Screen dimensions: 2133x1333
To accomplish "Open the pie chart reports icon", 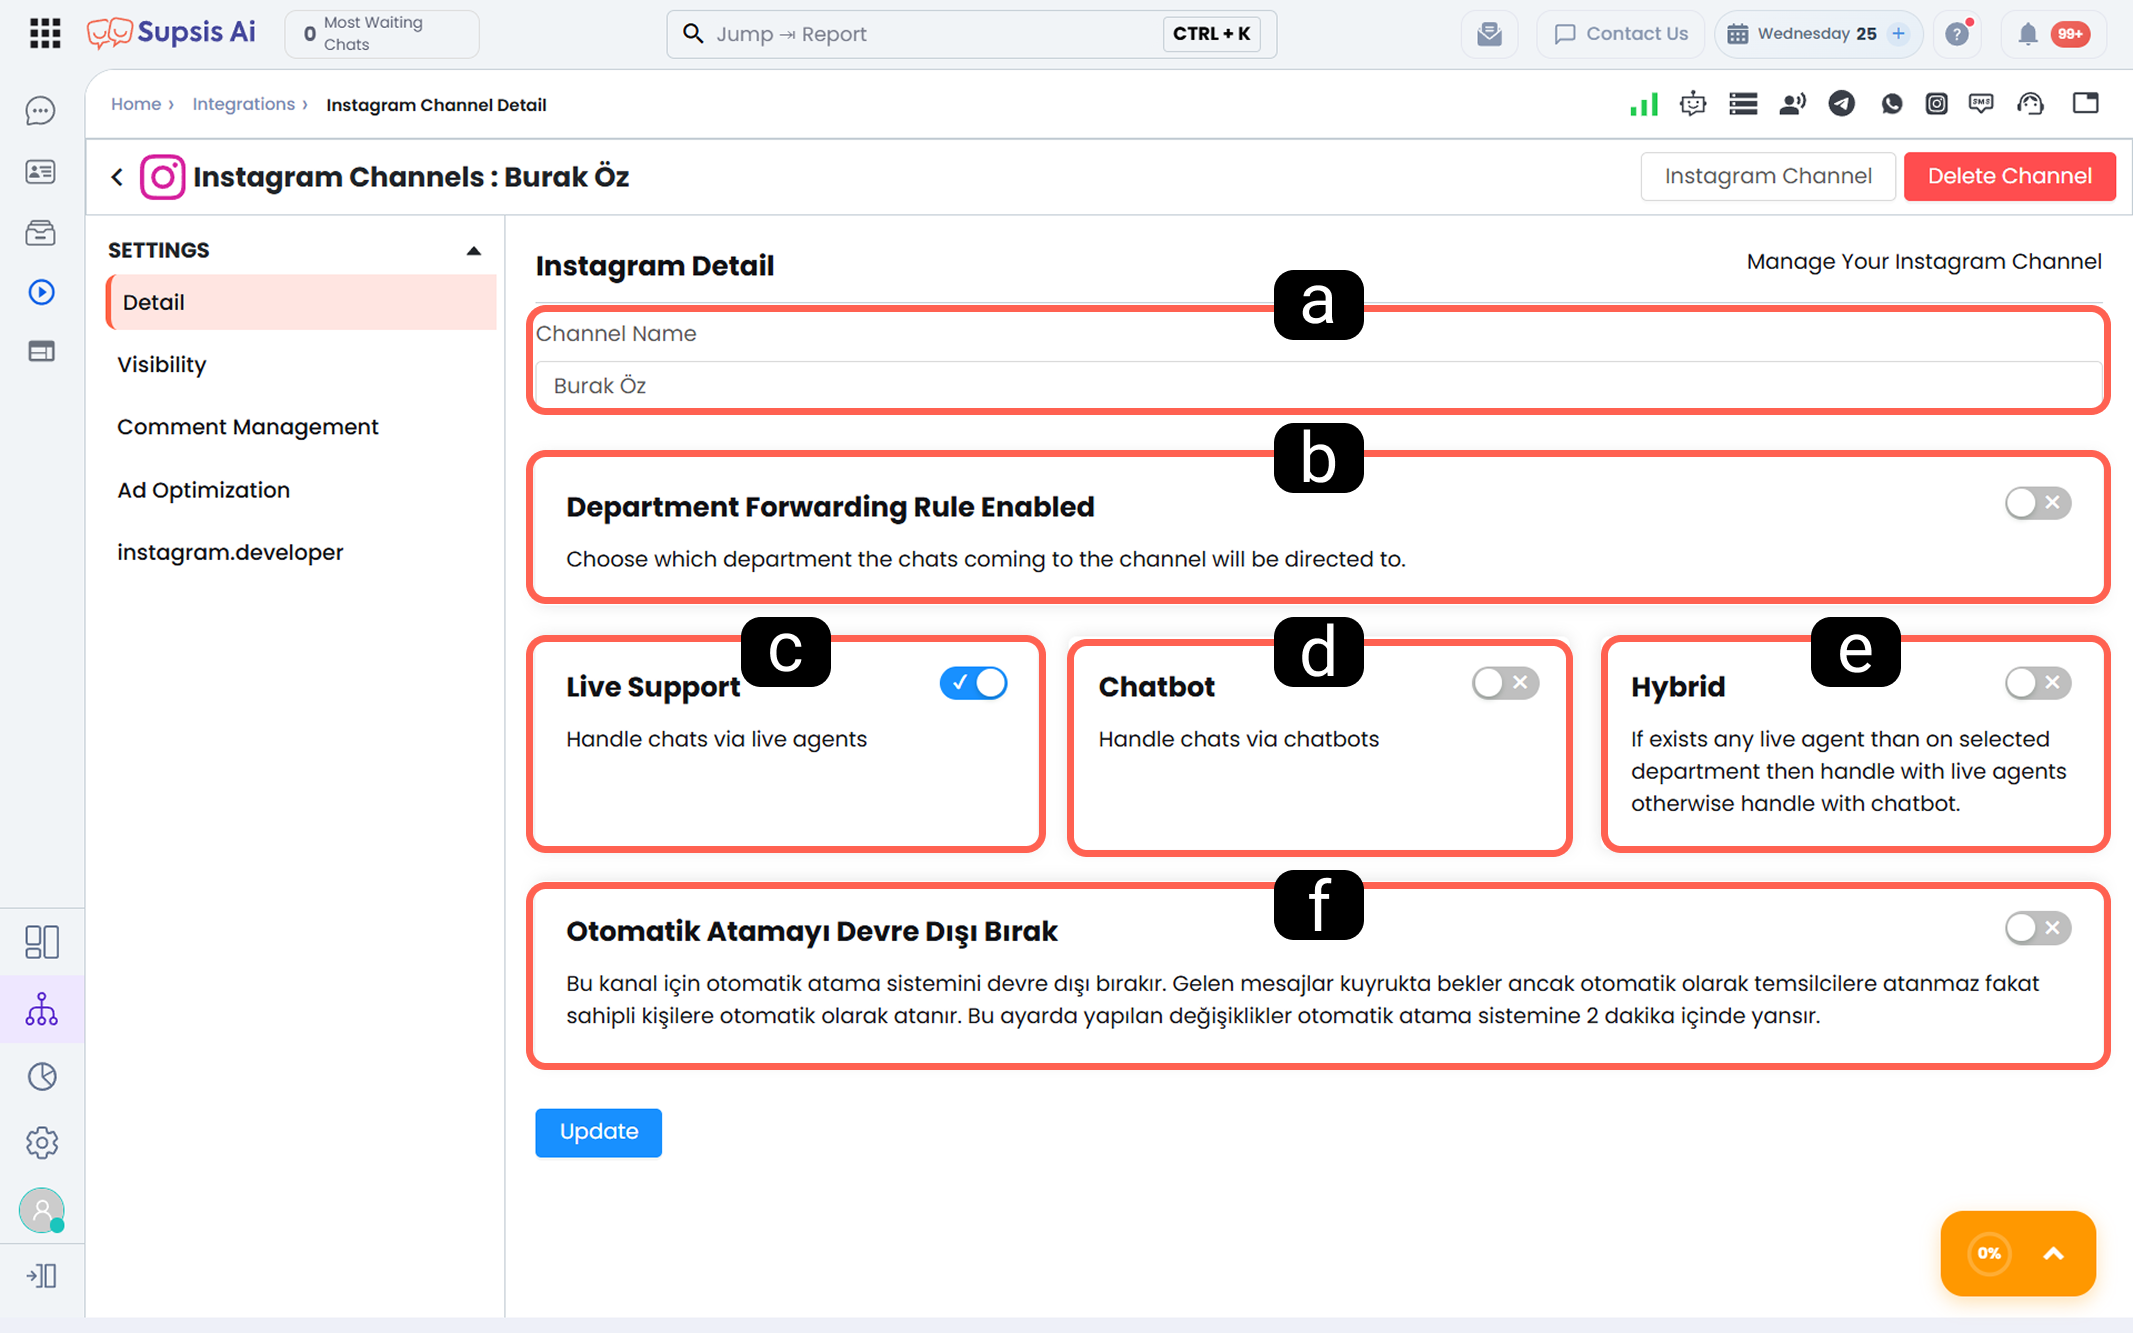I will click(x=41, y=1076).
